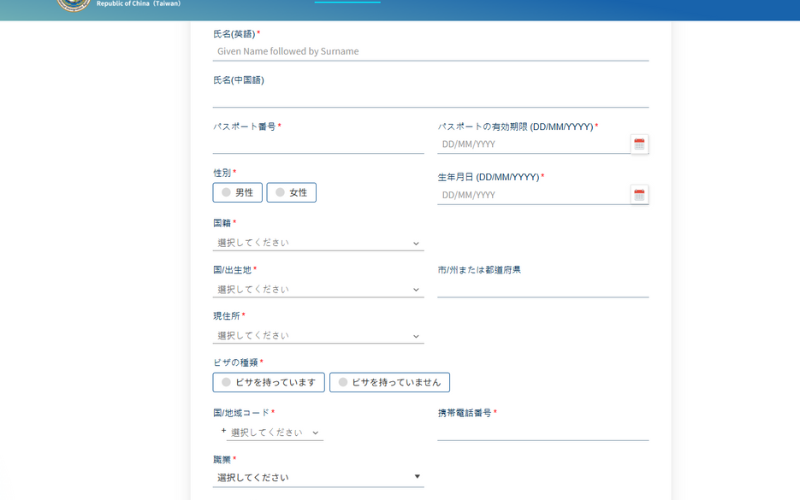Focus the 市/州または都道府県 input field
Image resolution: width=800 pixels, height=500 pixels.
click(x=542, y=288)
